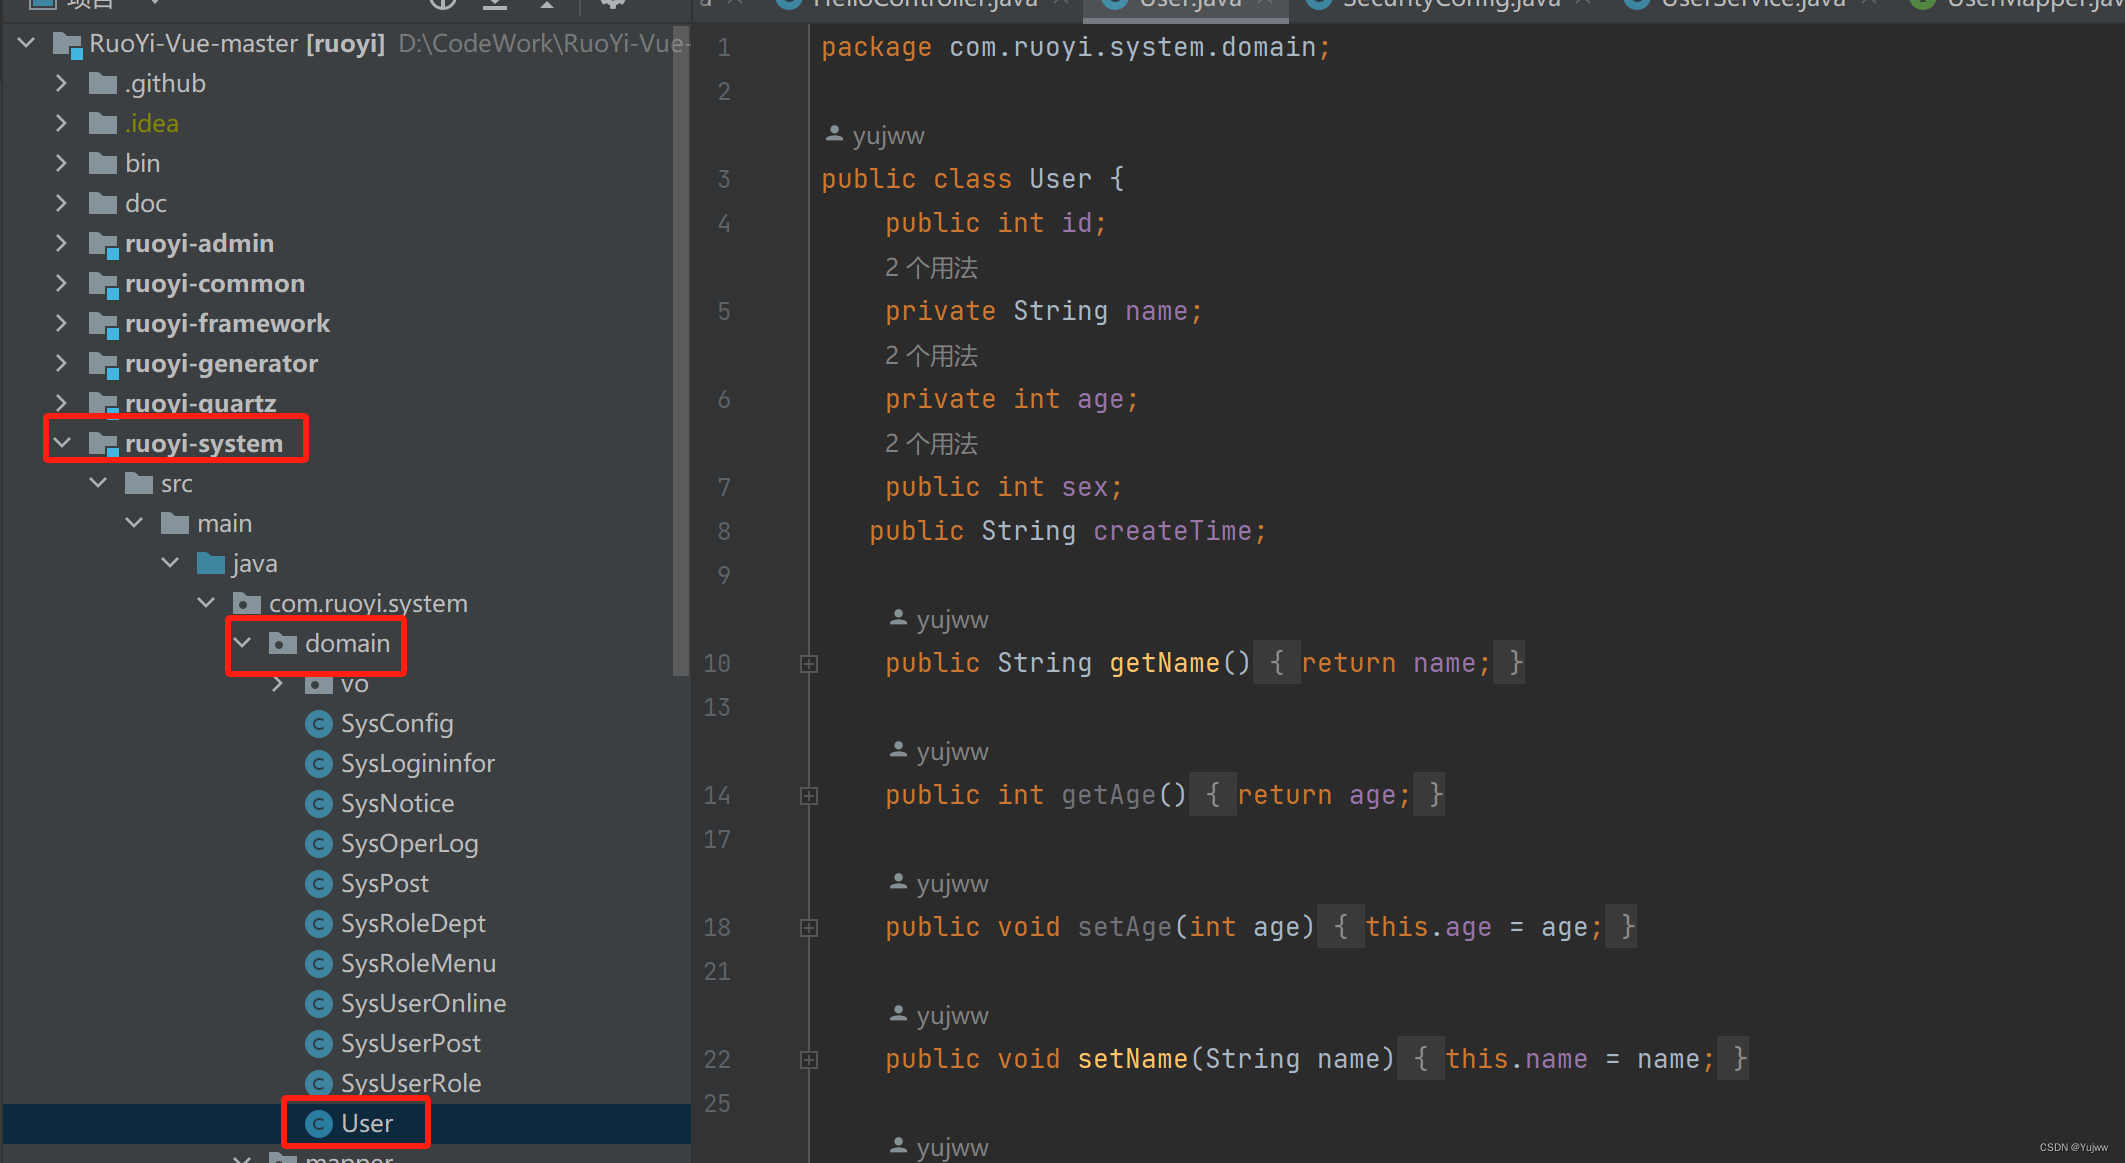
Task: Click the project panel vertical scrollbar
Action: tap(681, 350)
